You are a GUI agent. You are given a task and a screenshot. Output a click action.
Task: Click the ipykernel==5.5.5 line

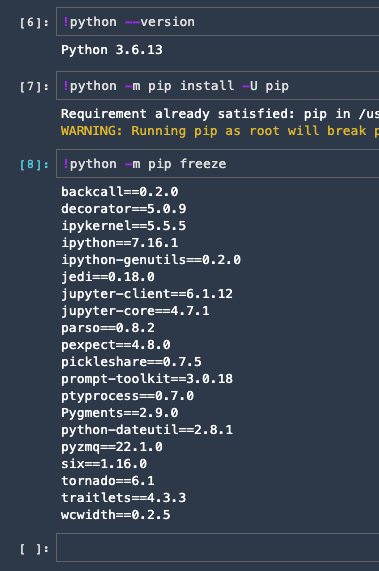click(x=123, y=226)
